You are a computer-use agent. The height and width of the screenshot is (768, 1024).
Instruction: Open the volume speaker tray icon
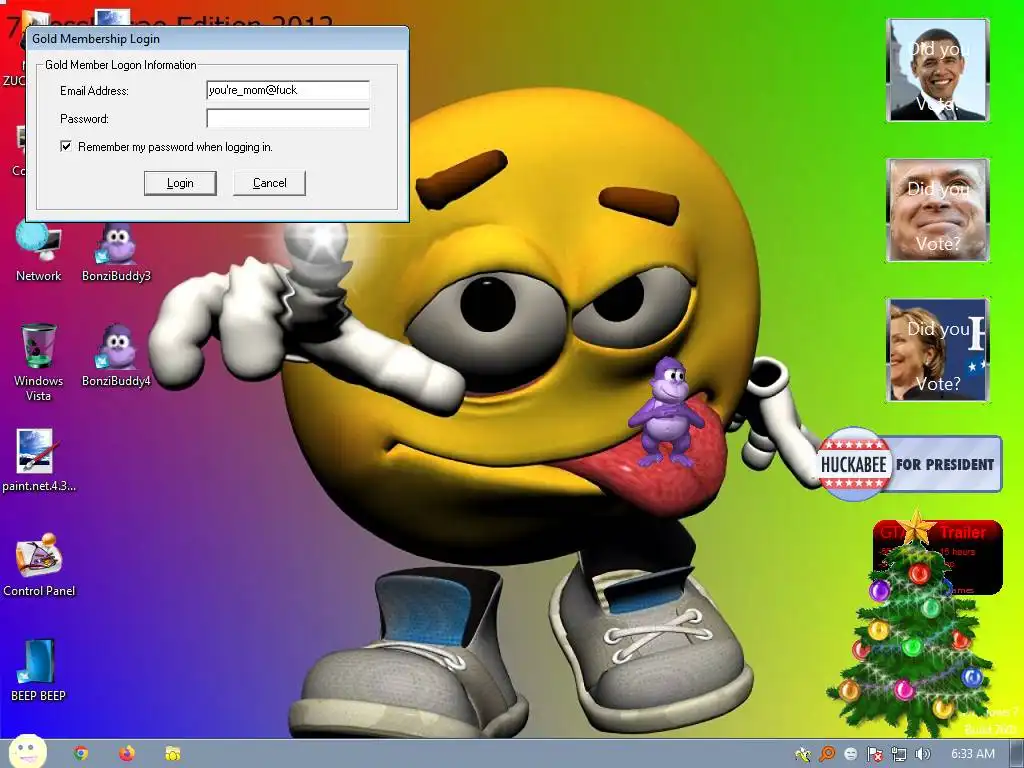[x=922, y=754]
